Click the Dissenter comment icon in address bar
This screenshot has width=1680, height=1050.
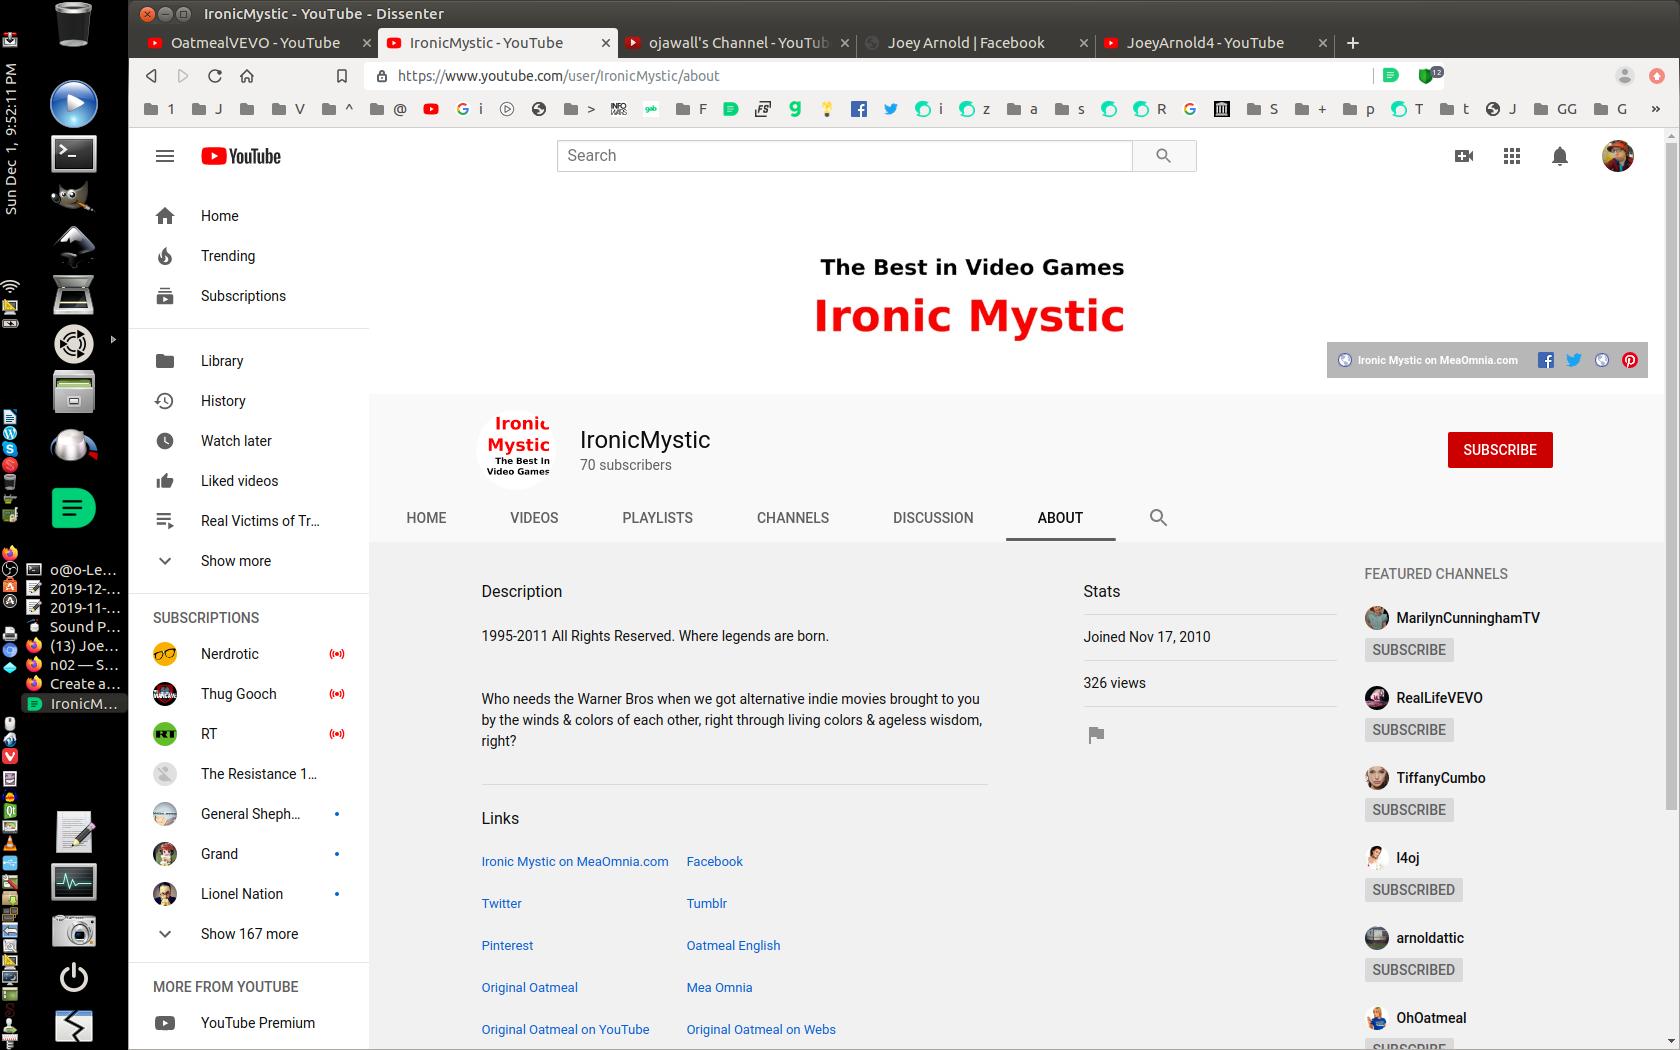pos(1390,76)
